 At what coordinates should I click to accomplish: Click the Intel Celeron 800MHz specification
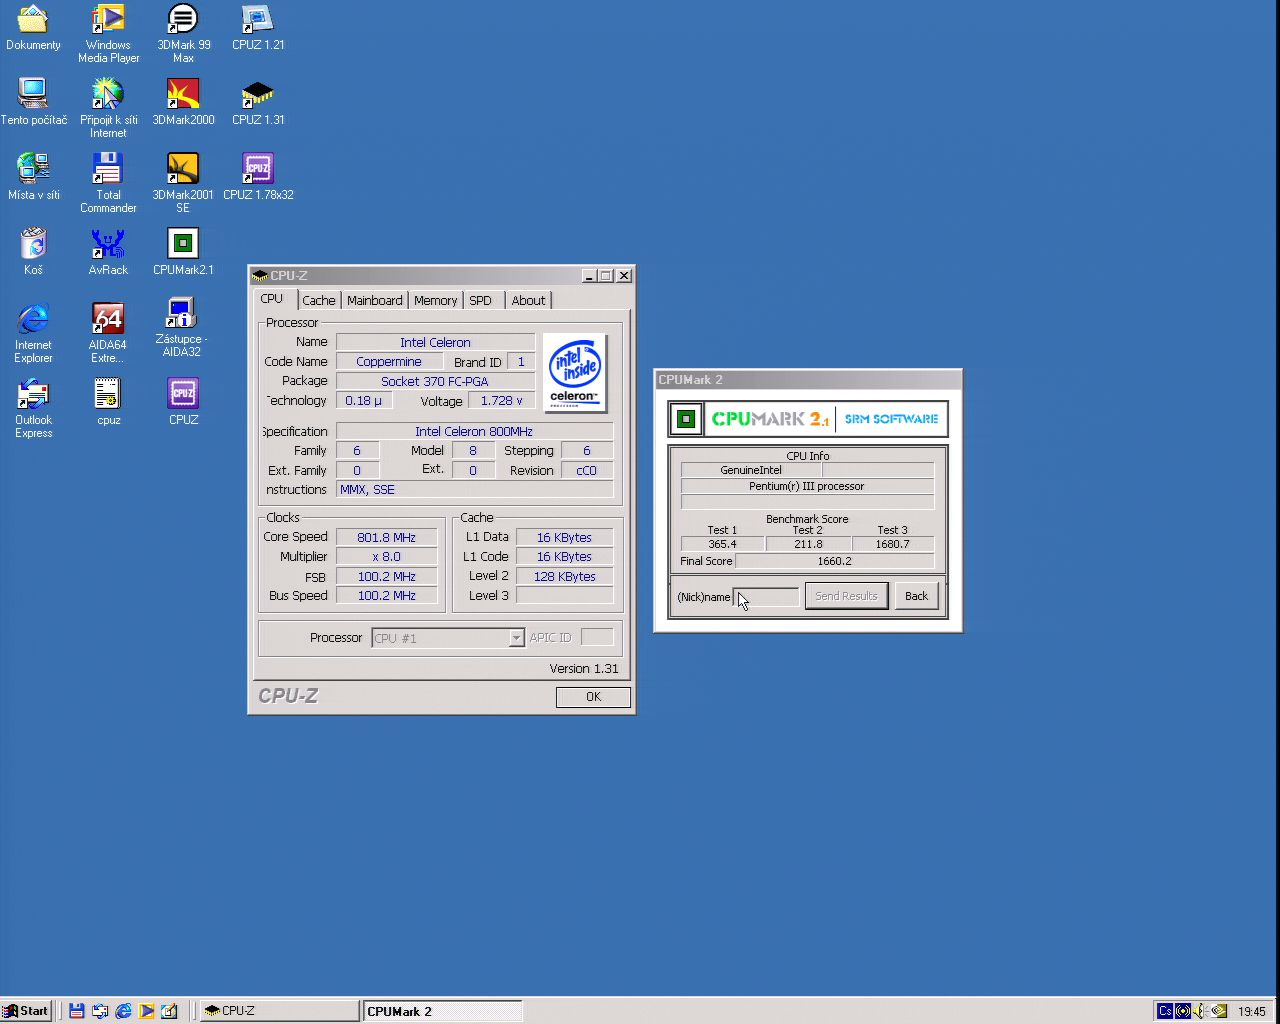point(474,432)
